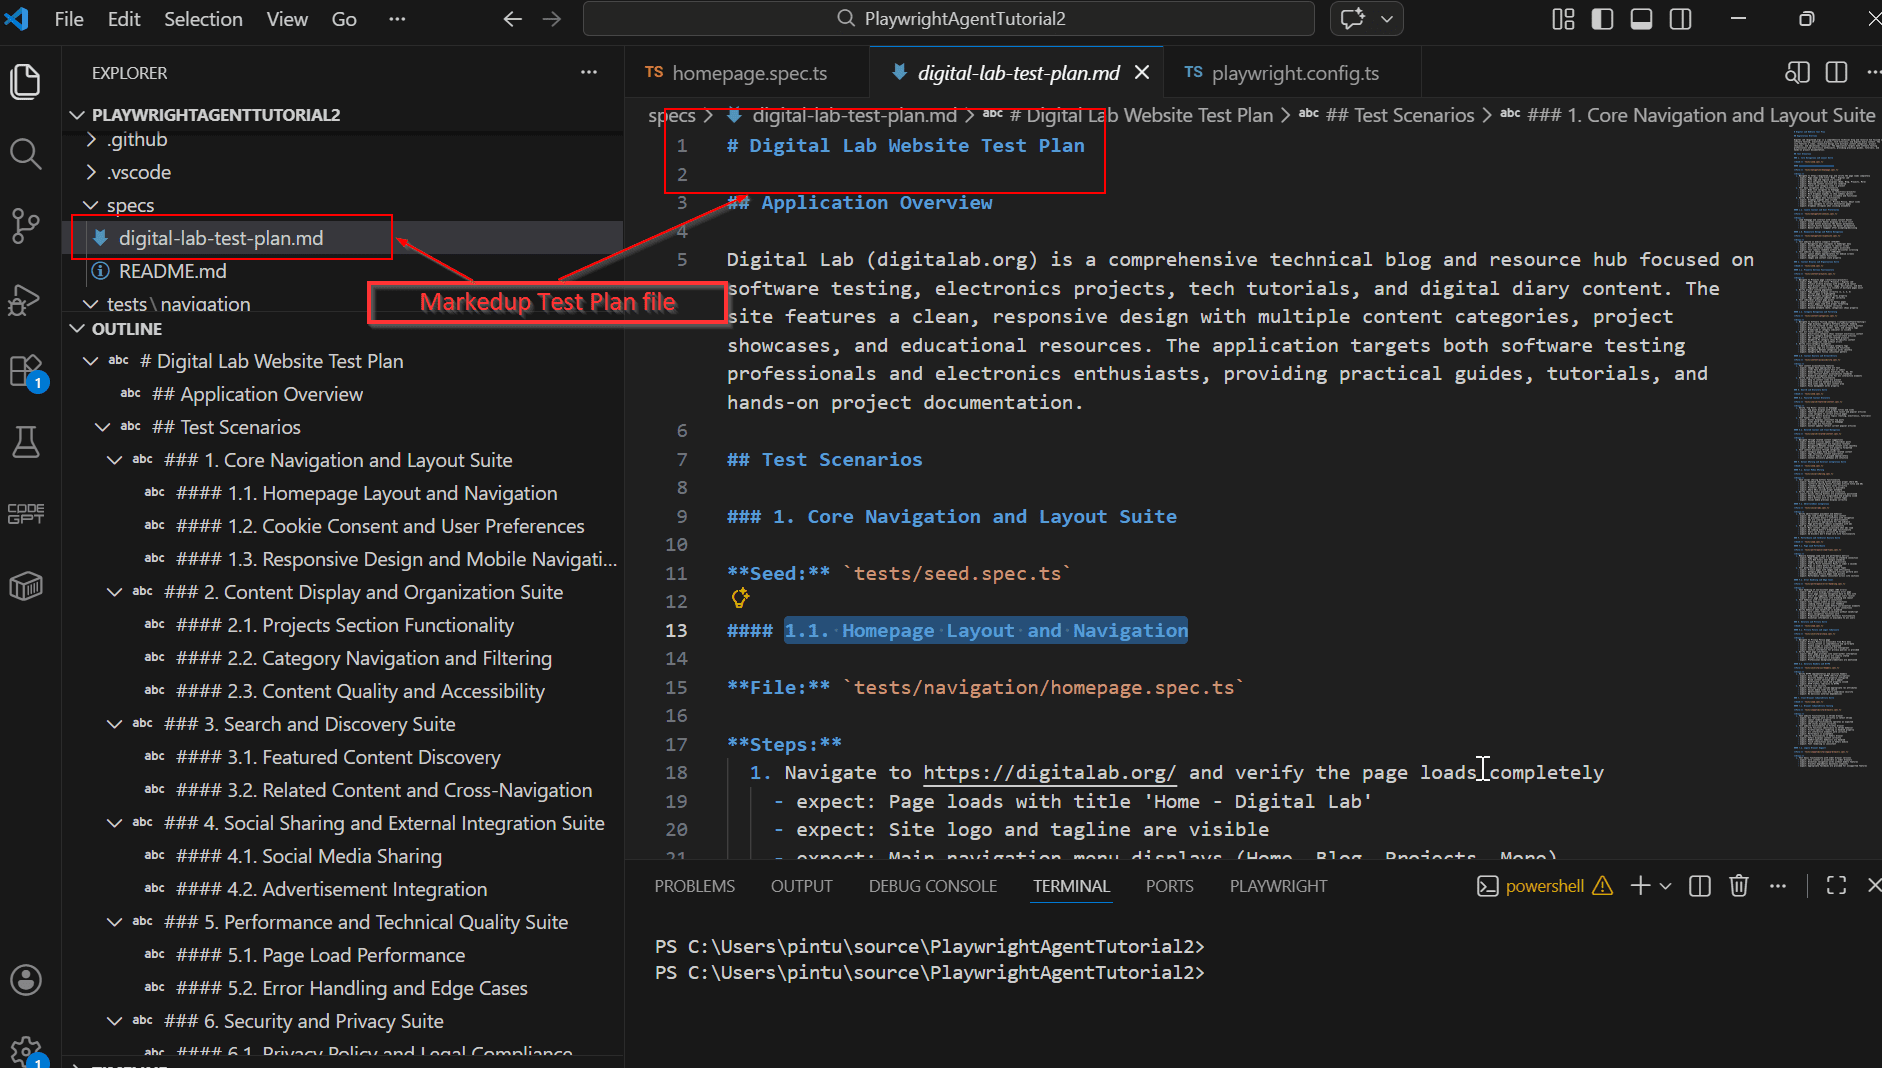Open the CodeGPT sidebar panel

coord(25,514)
